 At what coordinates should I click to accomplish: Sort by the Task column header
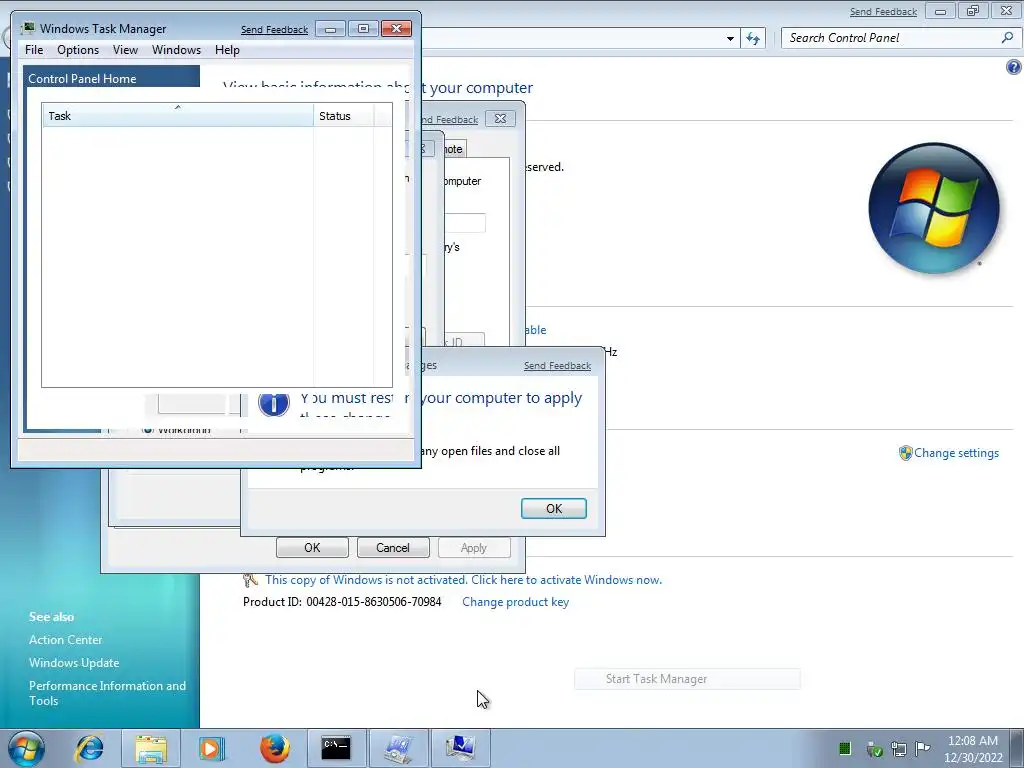pos(177,116)
